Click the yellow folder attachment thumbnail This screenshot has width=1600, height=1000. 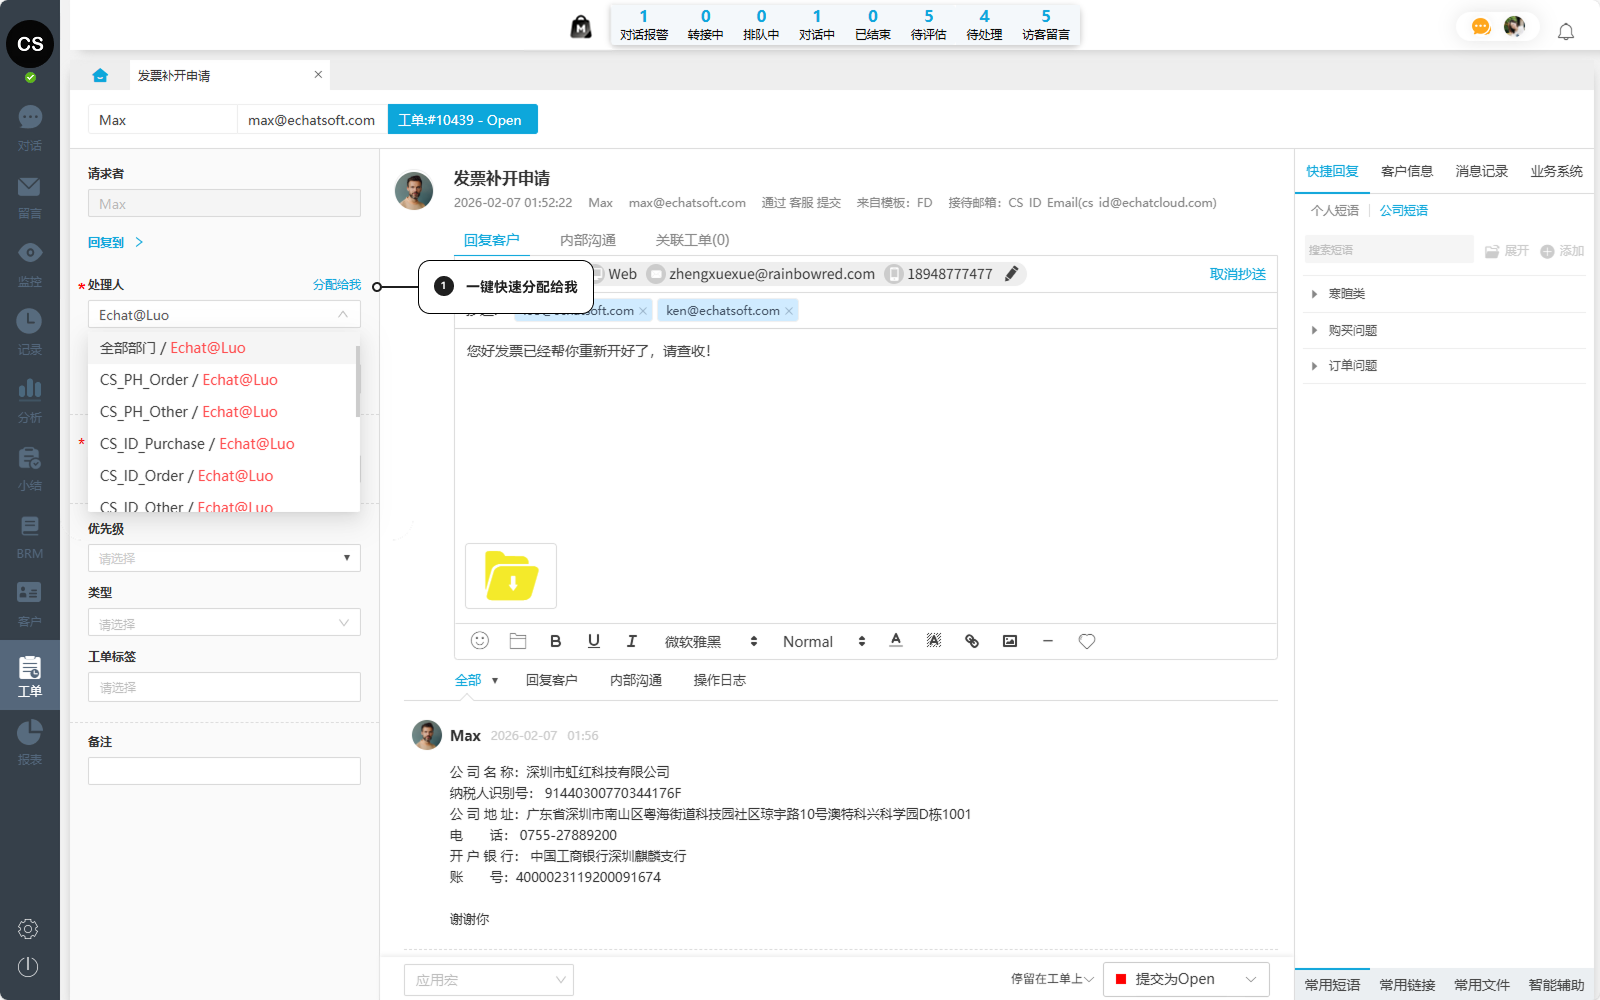pos(511,576)
